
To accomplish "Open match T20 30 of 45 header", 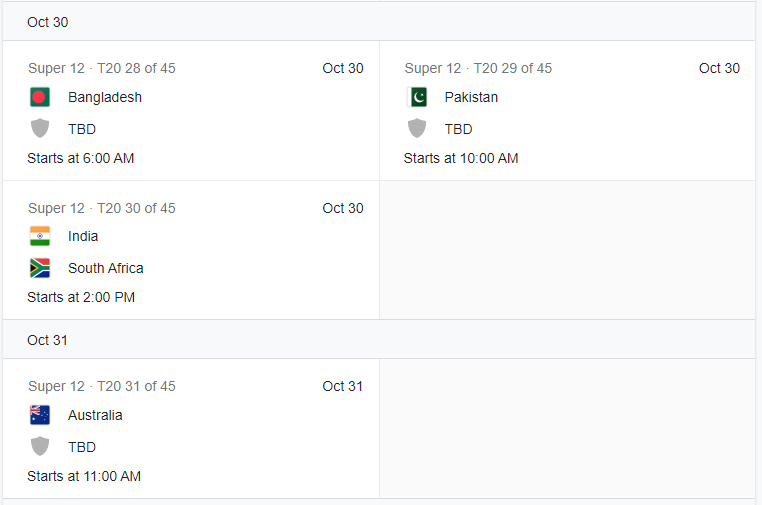I will coord(102,208).
